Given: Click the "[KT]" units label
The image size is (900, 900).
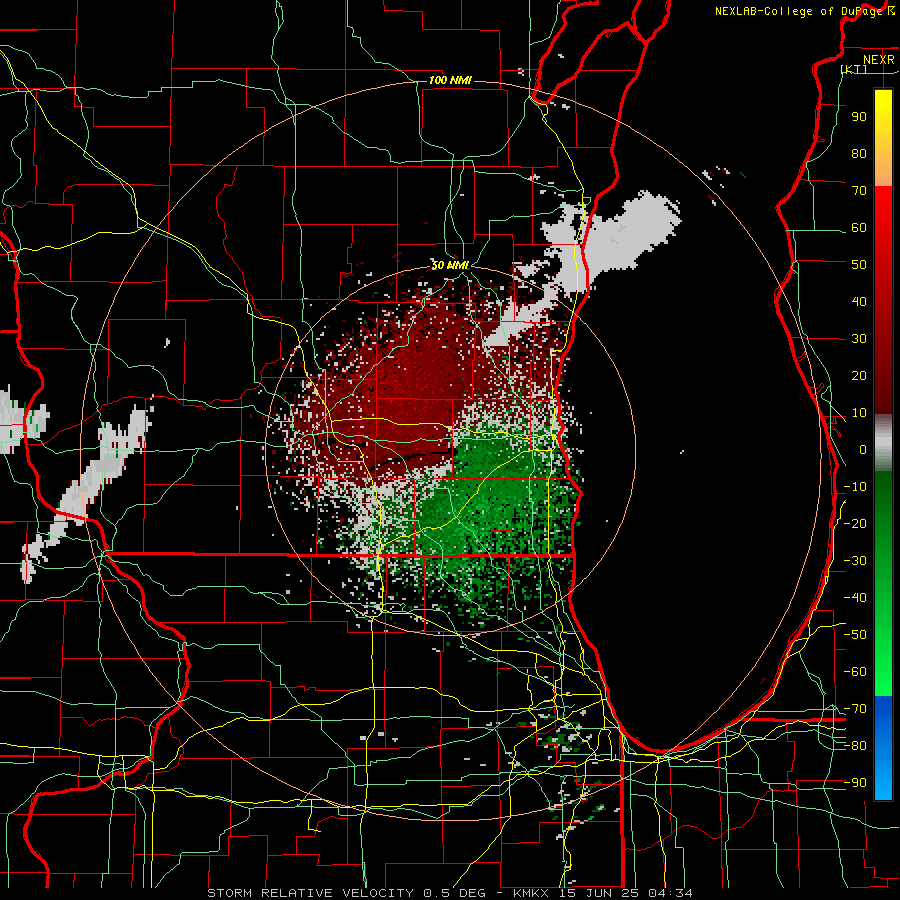Looking at the screenshot, I should [854, 69].
